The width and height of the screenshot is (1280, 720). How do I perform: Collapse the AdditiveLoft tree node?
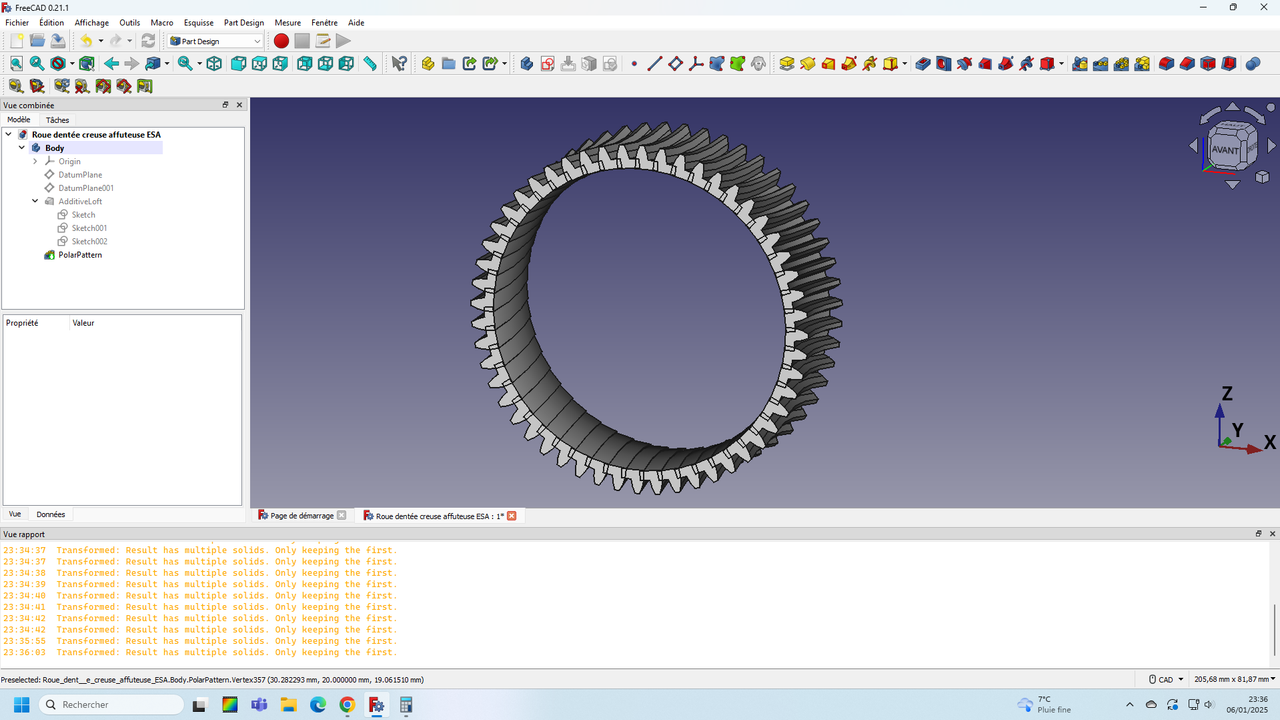[35, 201]
